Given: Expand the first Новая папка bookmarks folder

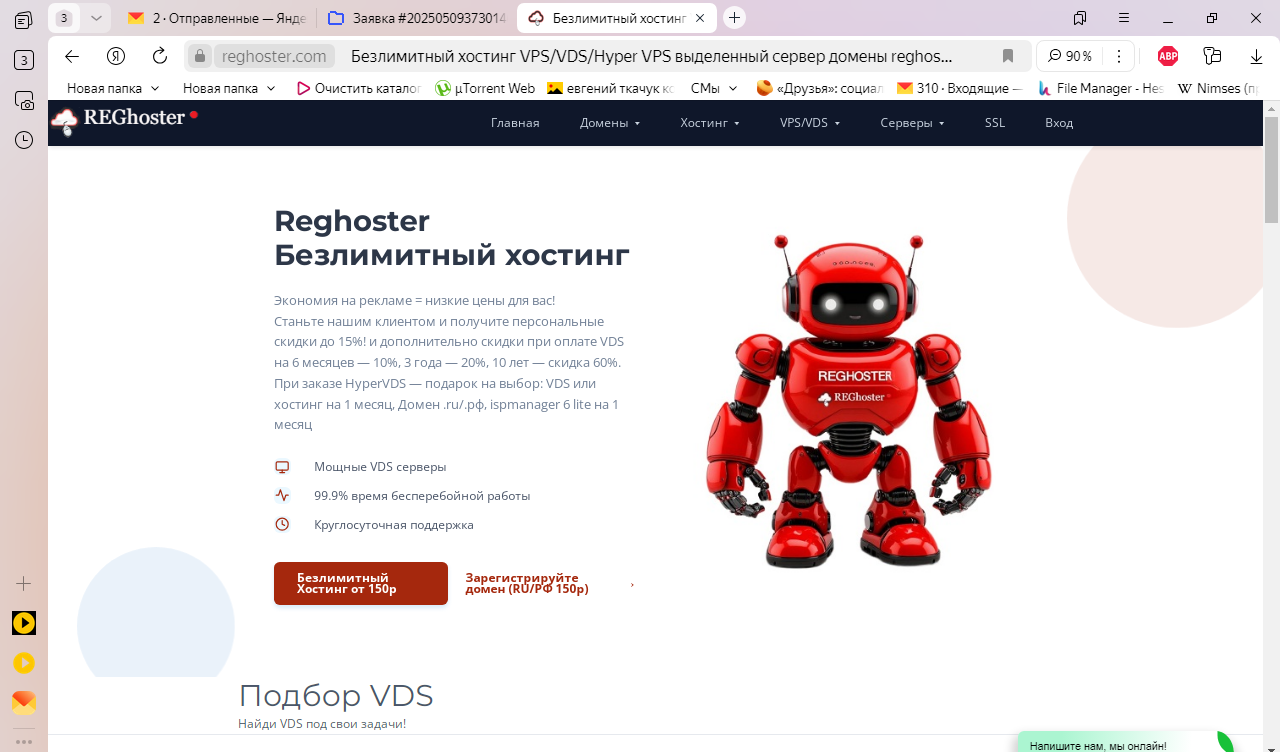Looking at the screenshot, I should (104, 88).
